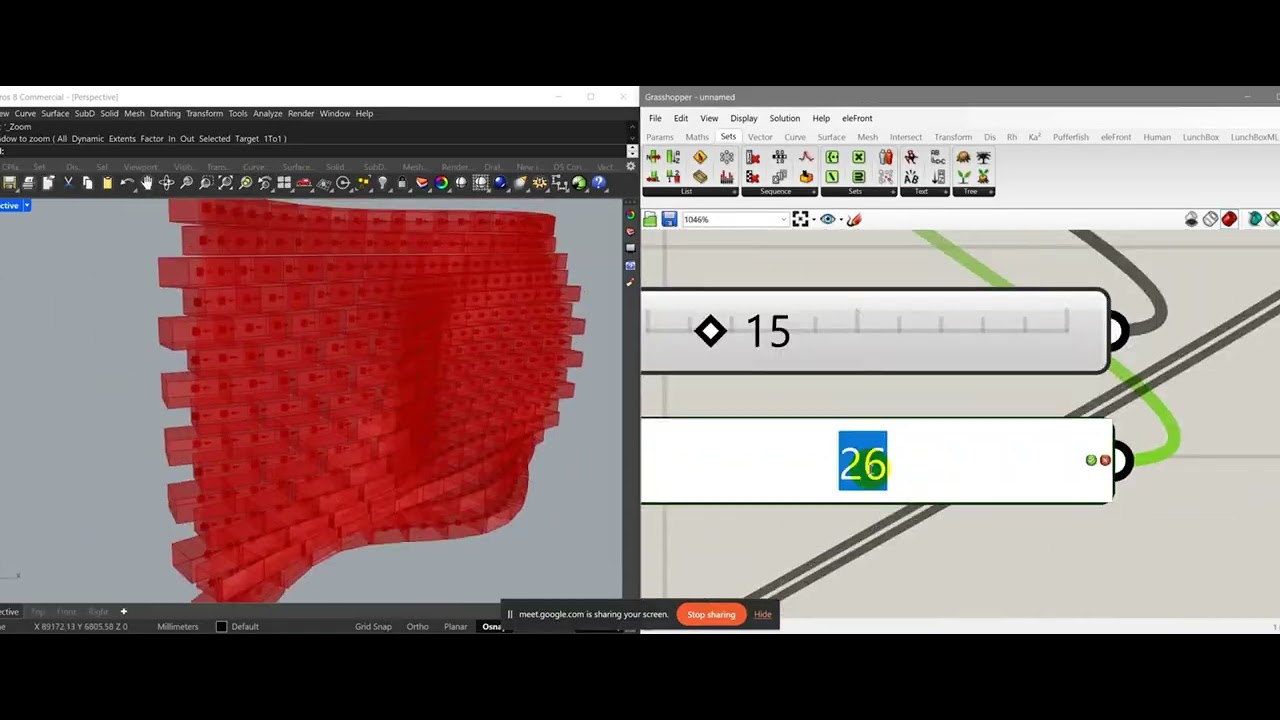Toggle Grid Snap in Rhino status bar

click(x=373, y=627)
